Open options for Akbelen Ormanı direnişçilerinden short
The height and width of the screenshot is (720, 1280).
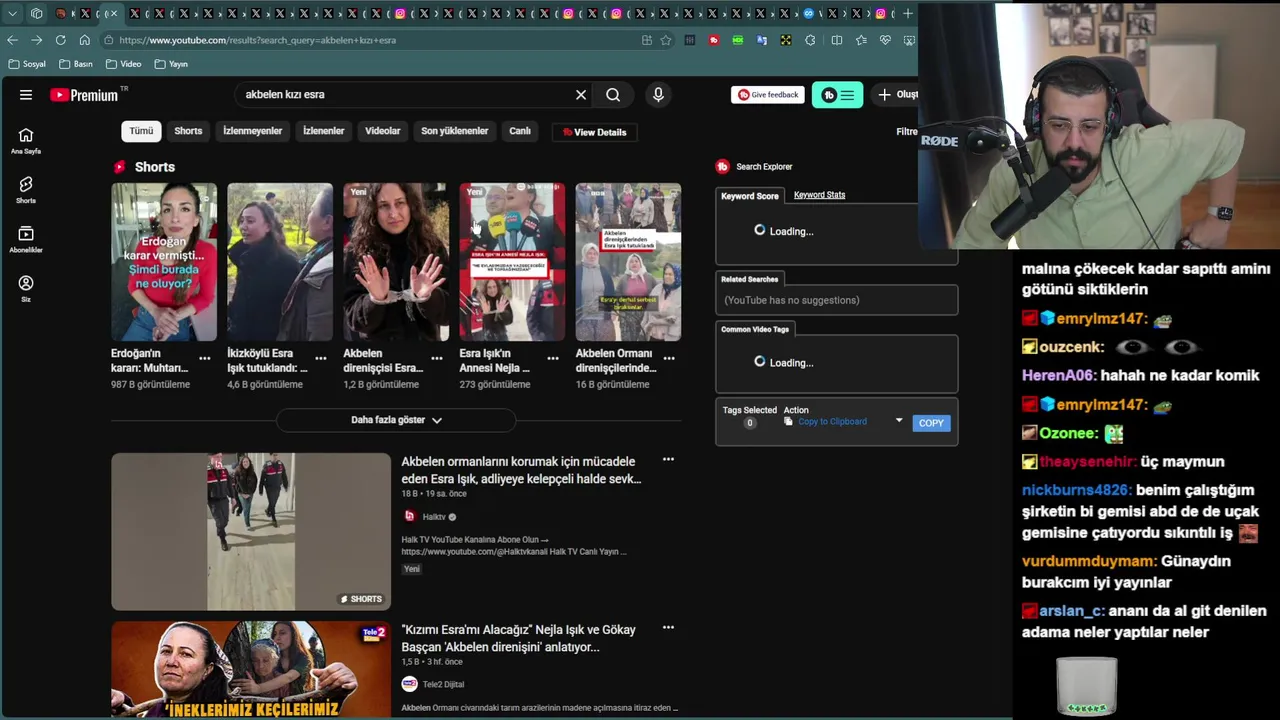click(669, 358)
